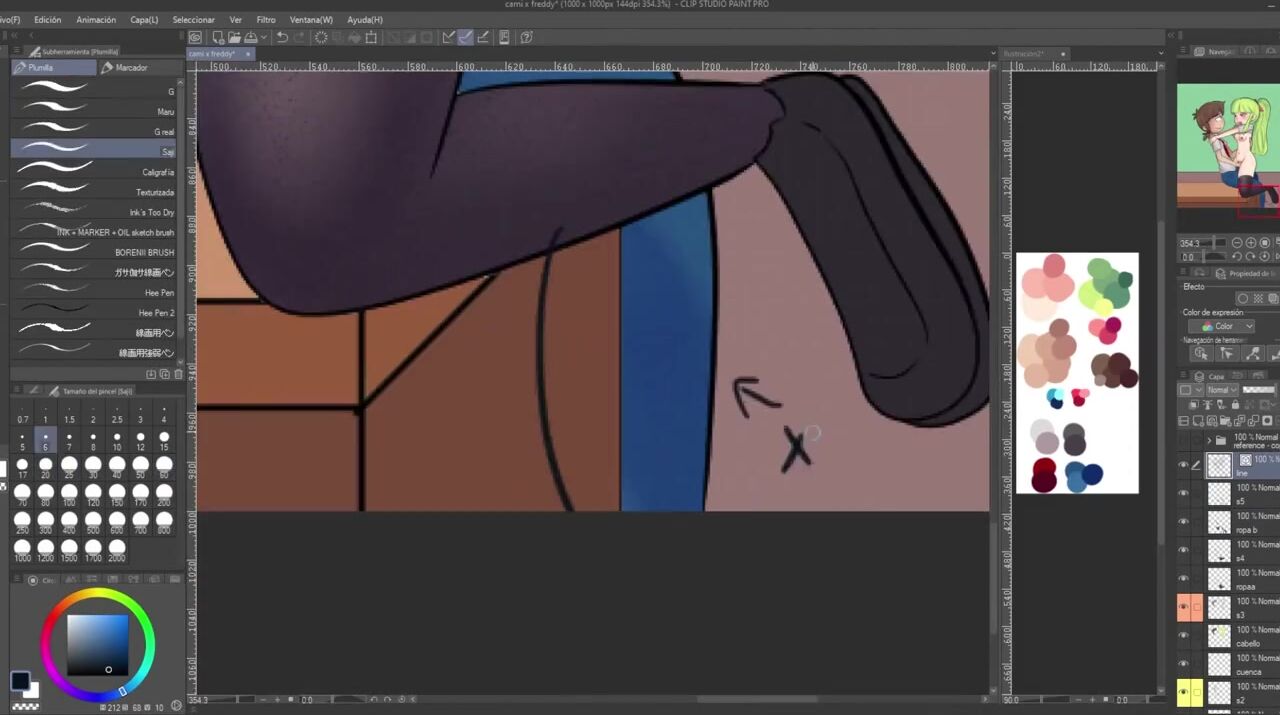This screenshot has height=715, width=1280.
Task: Click the Open file folder icon
Action: pyautogui.click(x=232, y=37)
